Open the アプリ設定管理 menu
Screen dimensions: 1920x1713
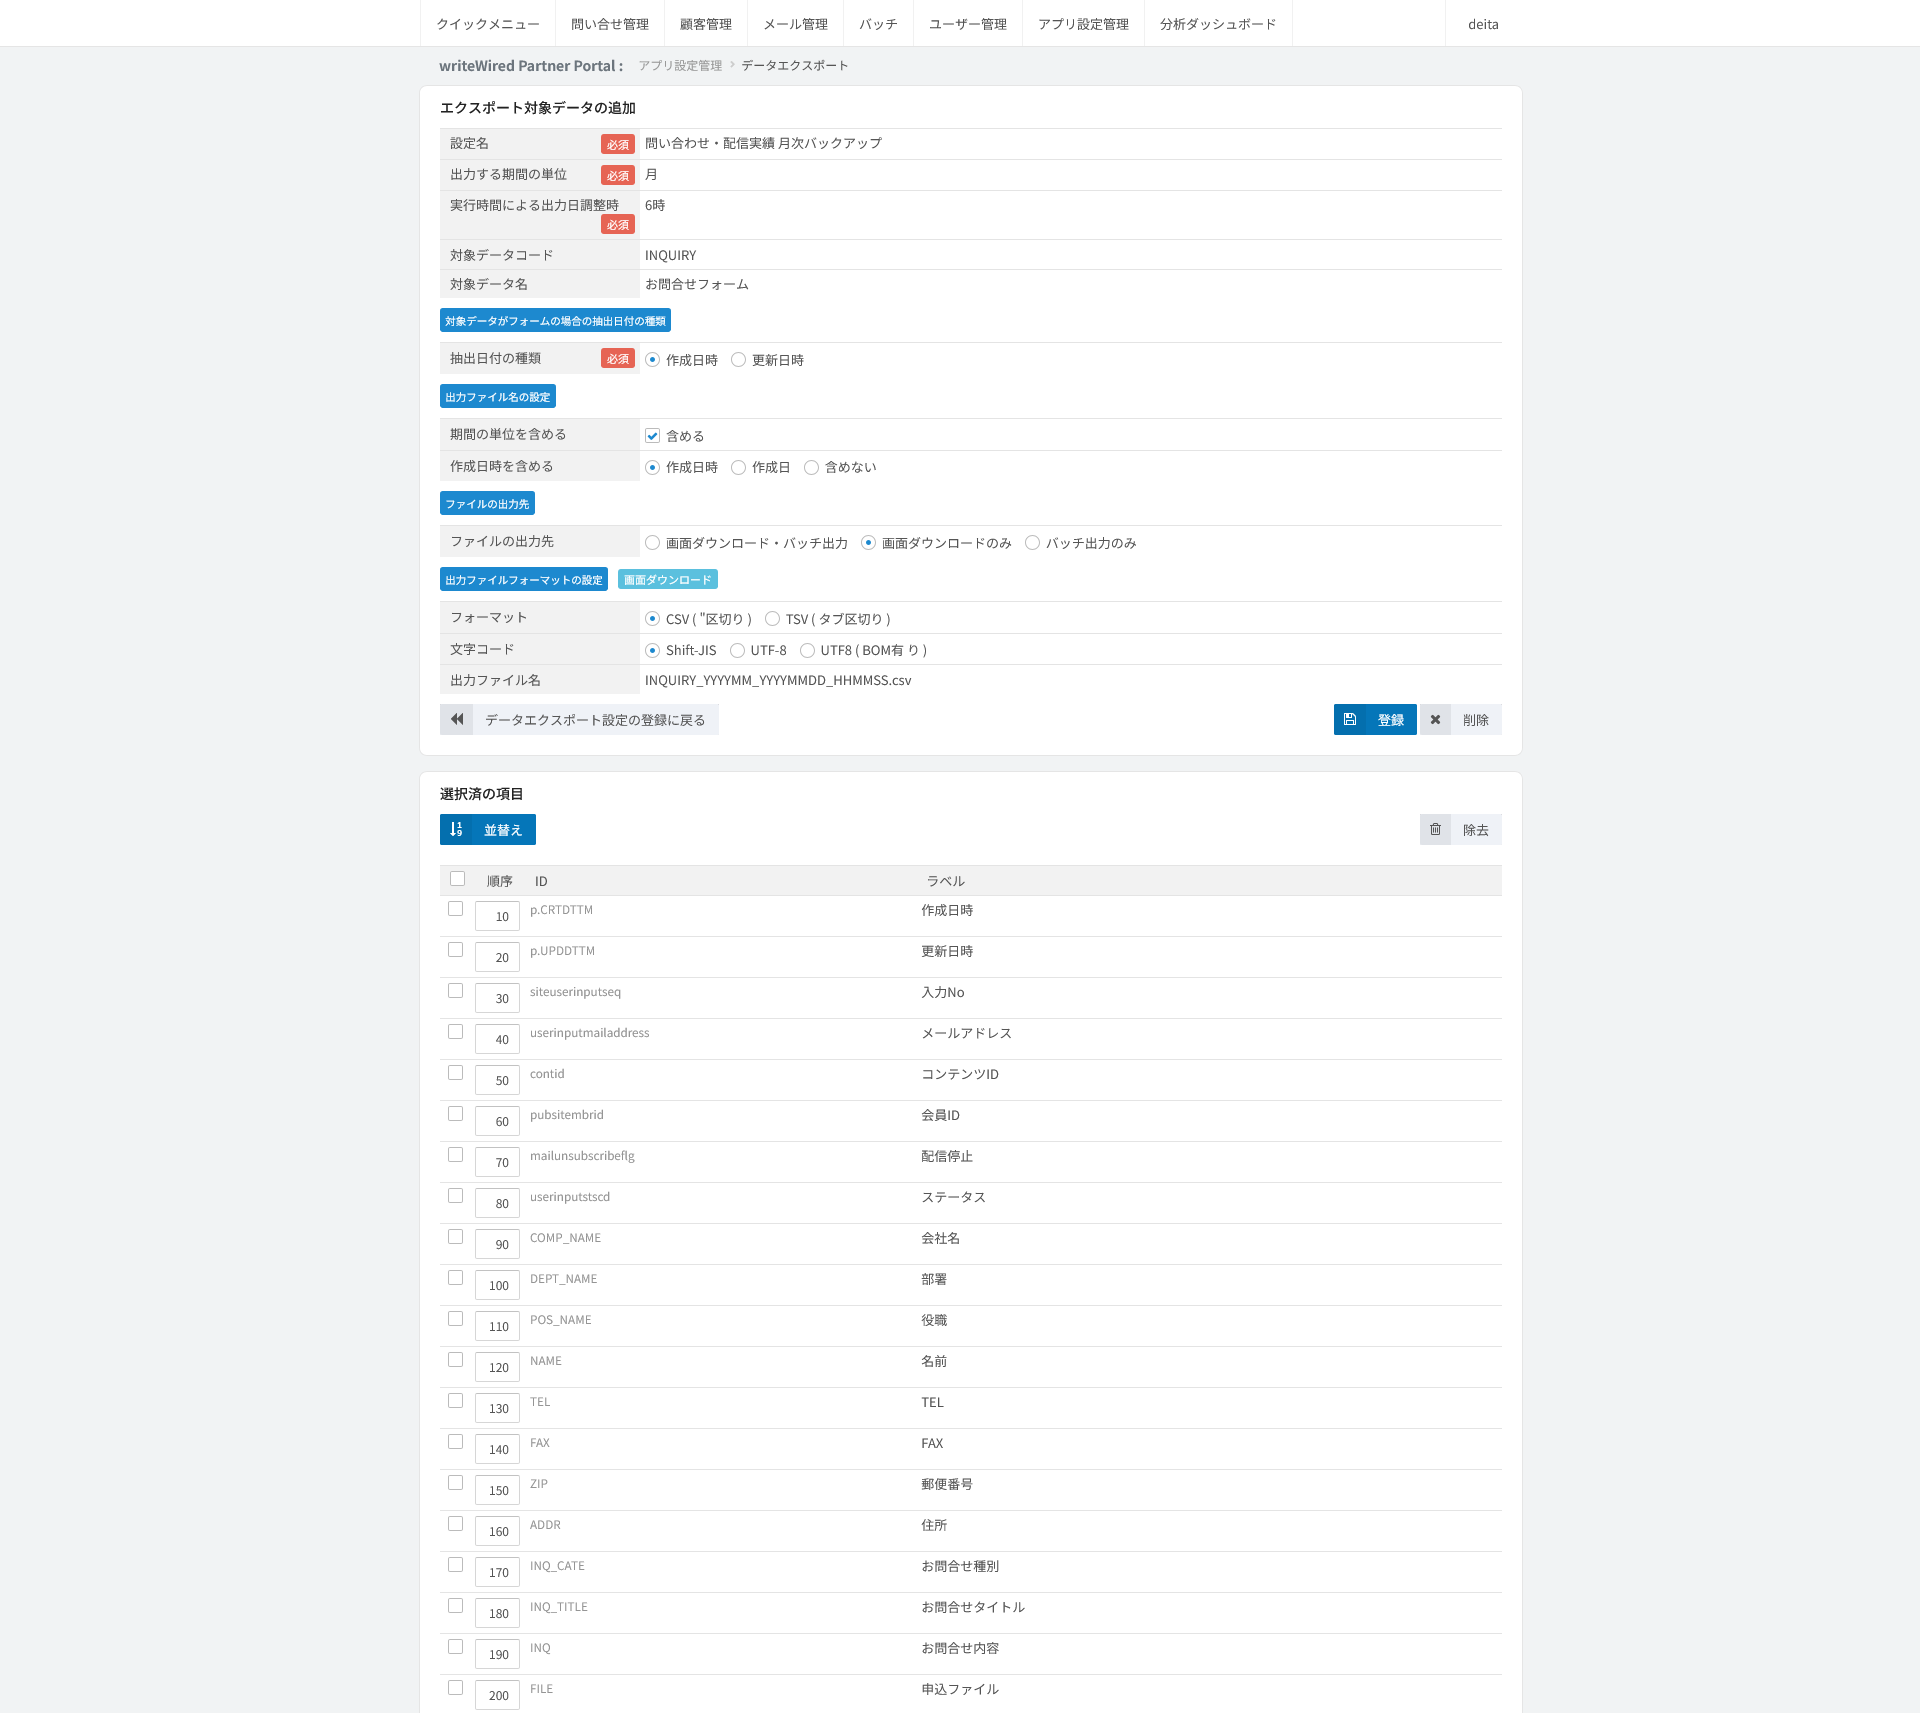(1083, 24)
